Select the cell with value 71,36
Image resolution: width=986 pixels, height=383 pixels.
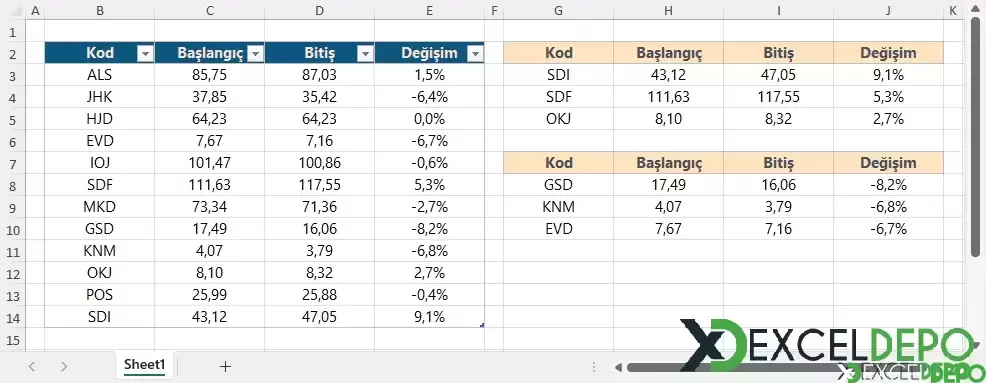pos(319,208)
